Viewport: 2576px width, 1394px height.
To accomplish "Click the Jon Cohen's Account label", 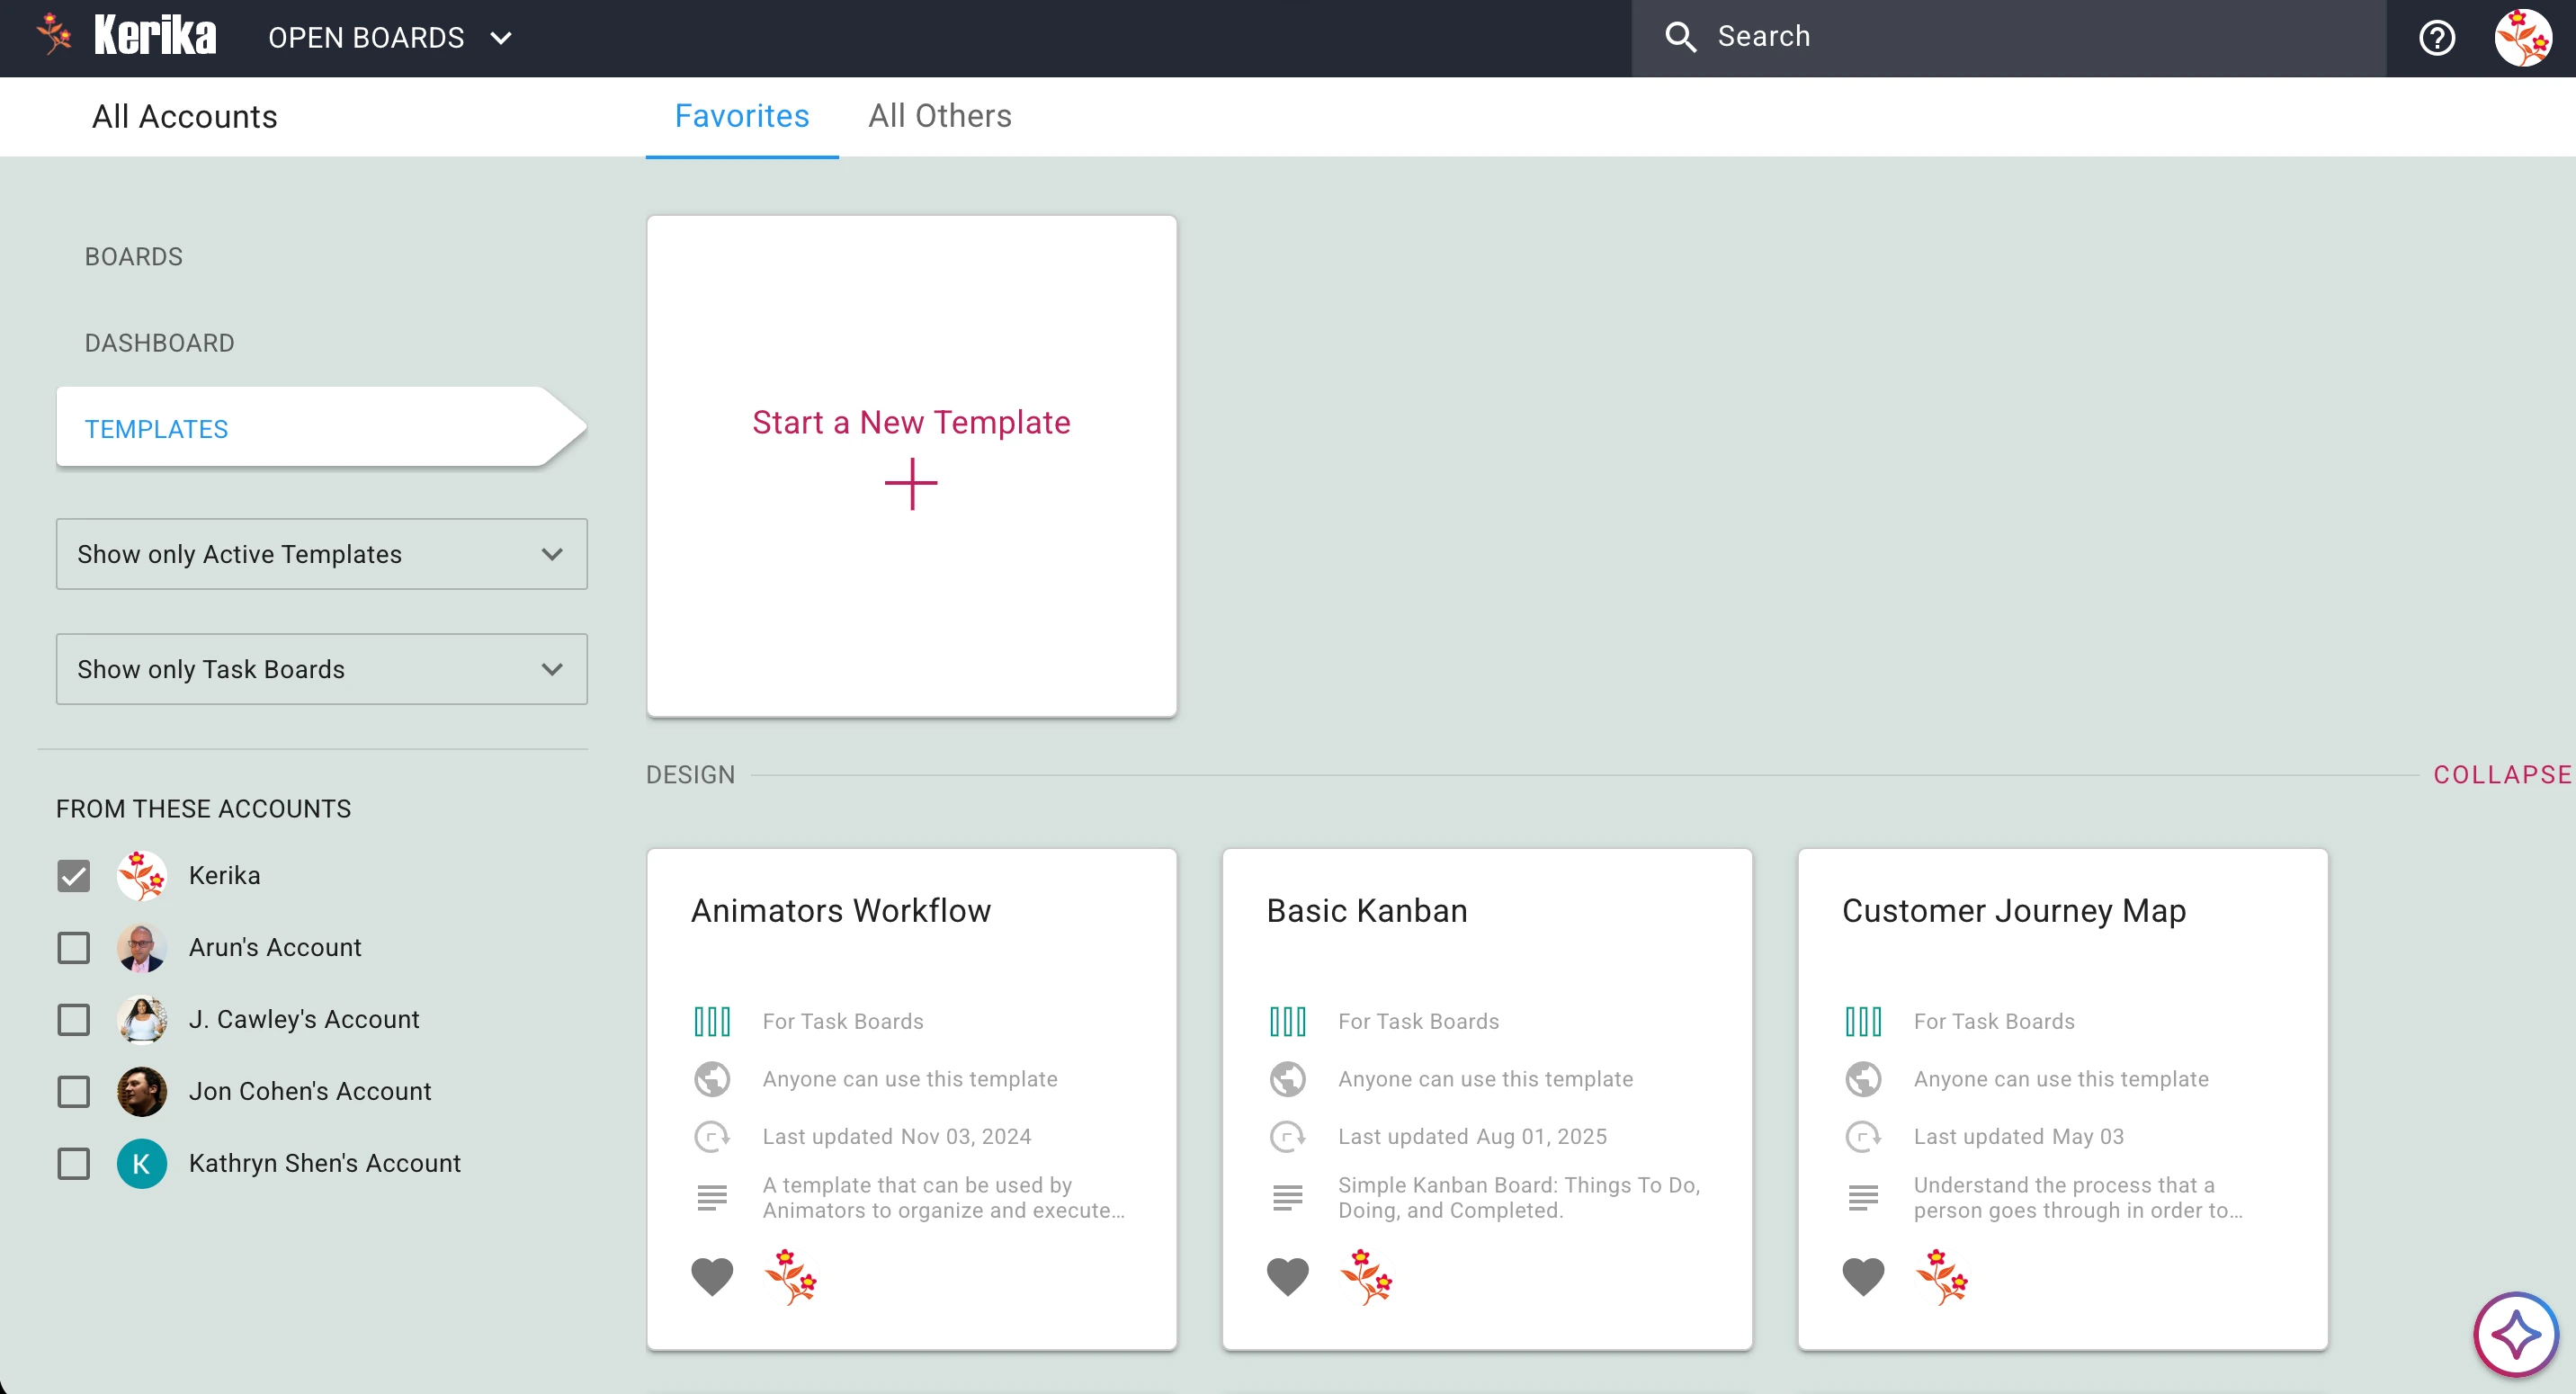I will click(x=310, y=1092).
